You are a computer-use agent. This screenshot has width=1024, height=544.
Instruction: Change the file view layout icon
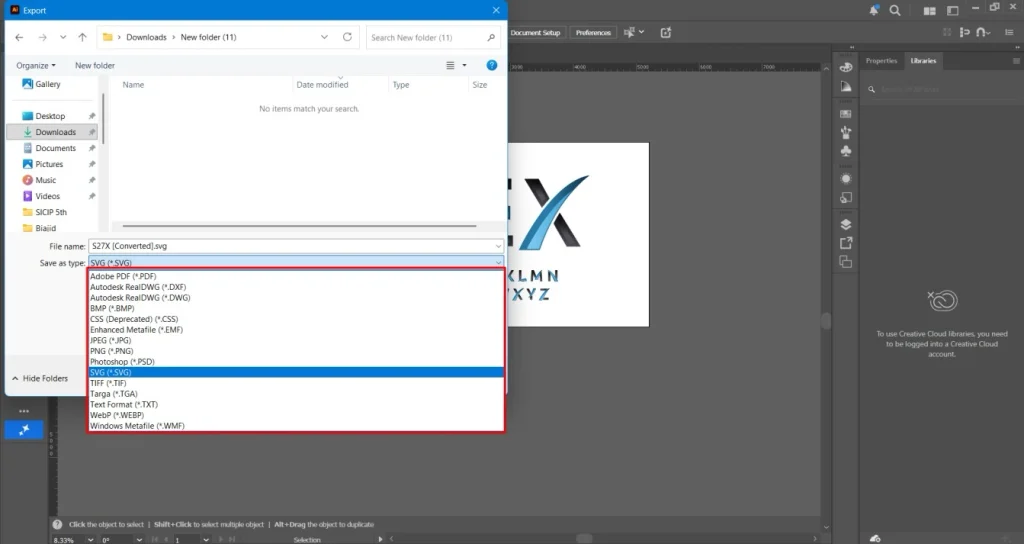click(x=450, y=65)
